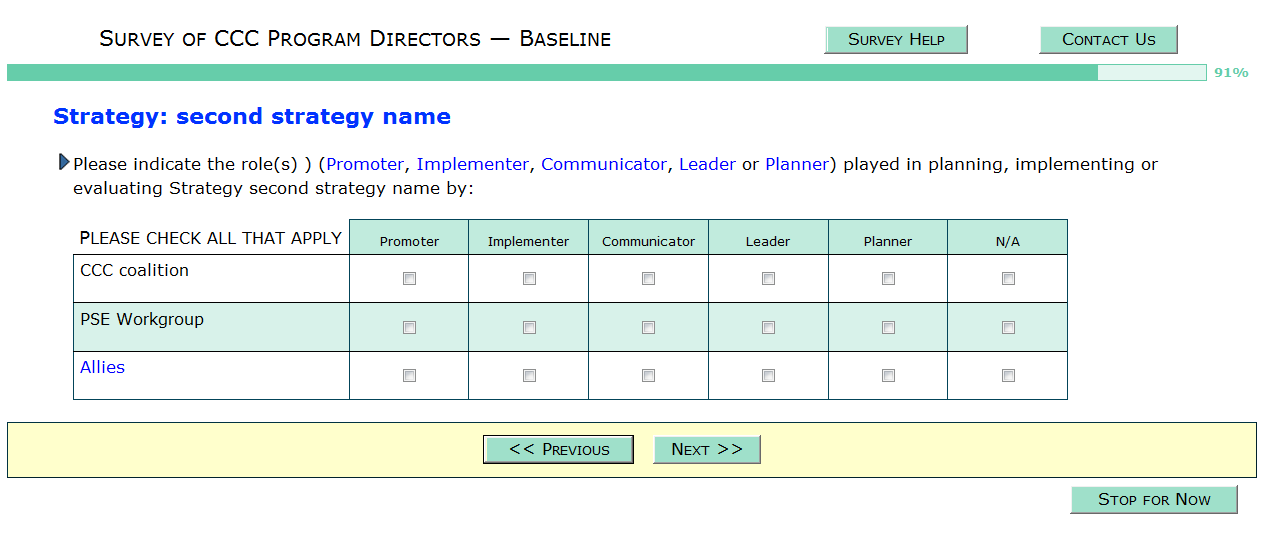The height and width of the screenshot is (538, 1277).
Task: Check Promoter for CCC coalition
Action: pos(409,279)
